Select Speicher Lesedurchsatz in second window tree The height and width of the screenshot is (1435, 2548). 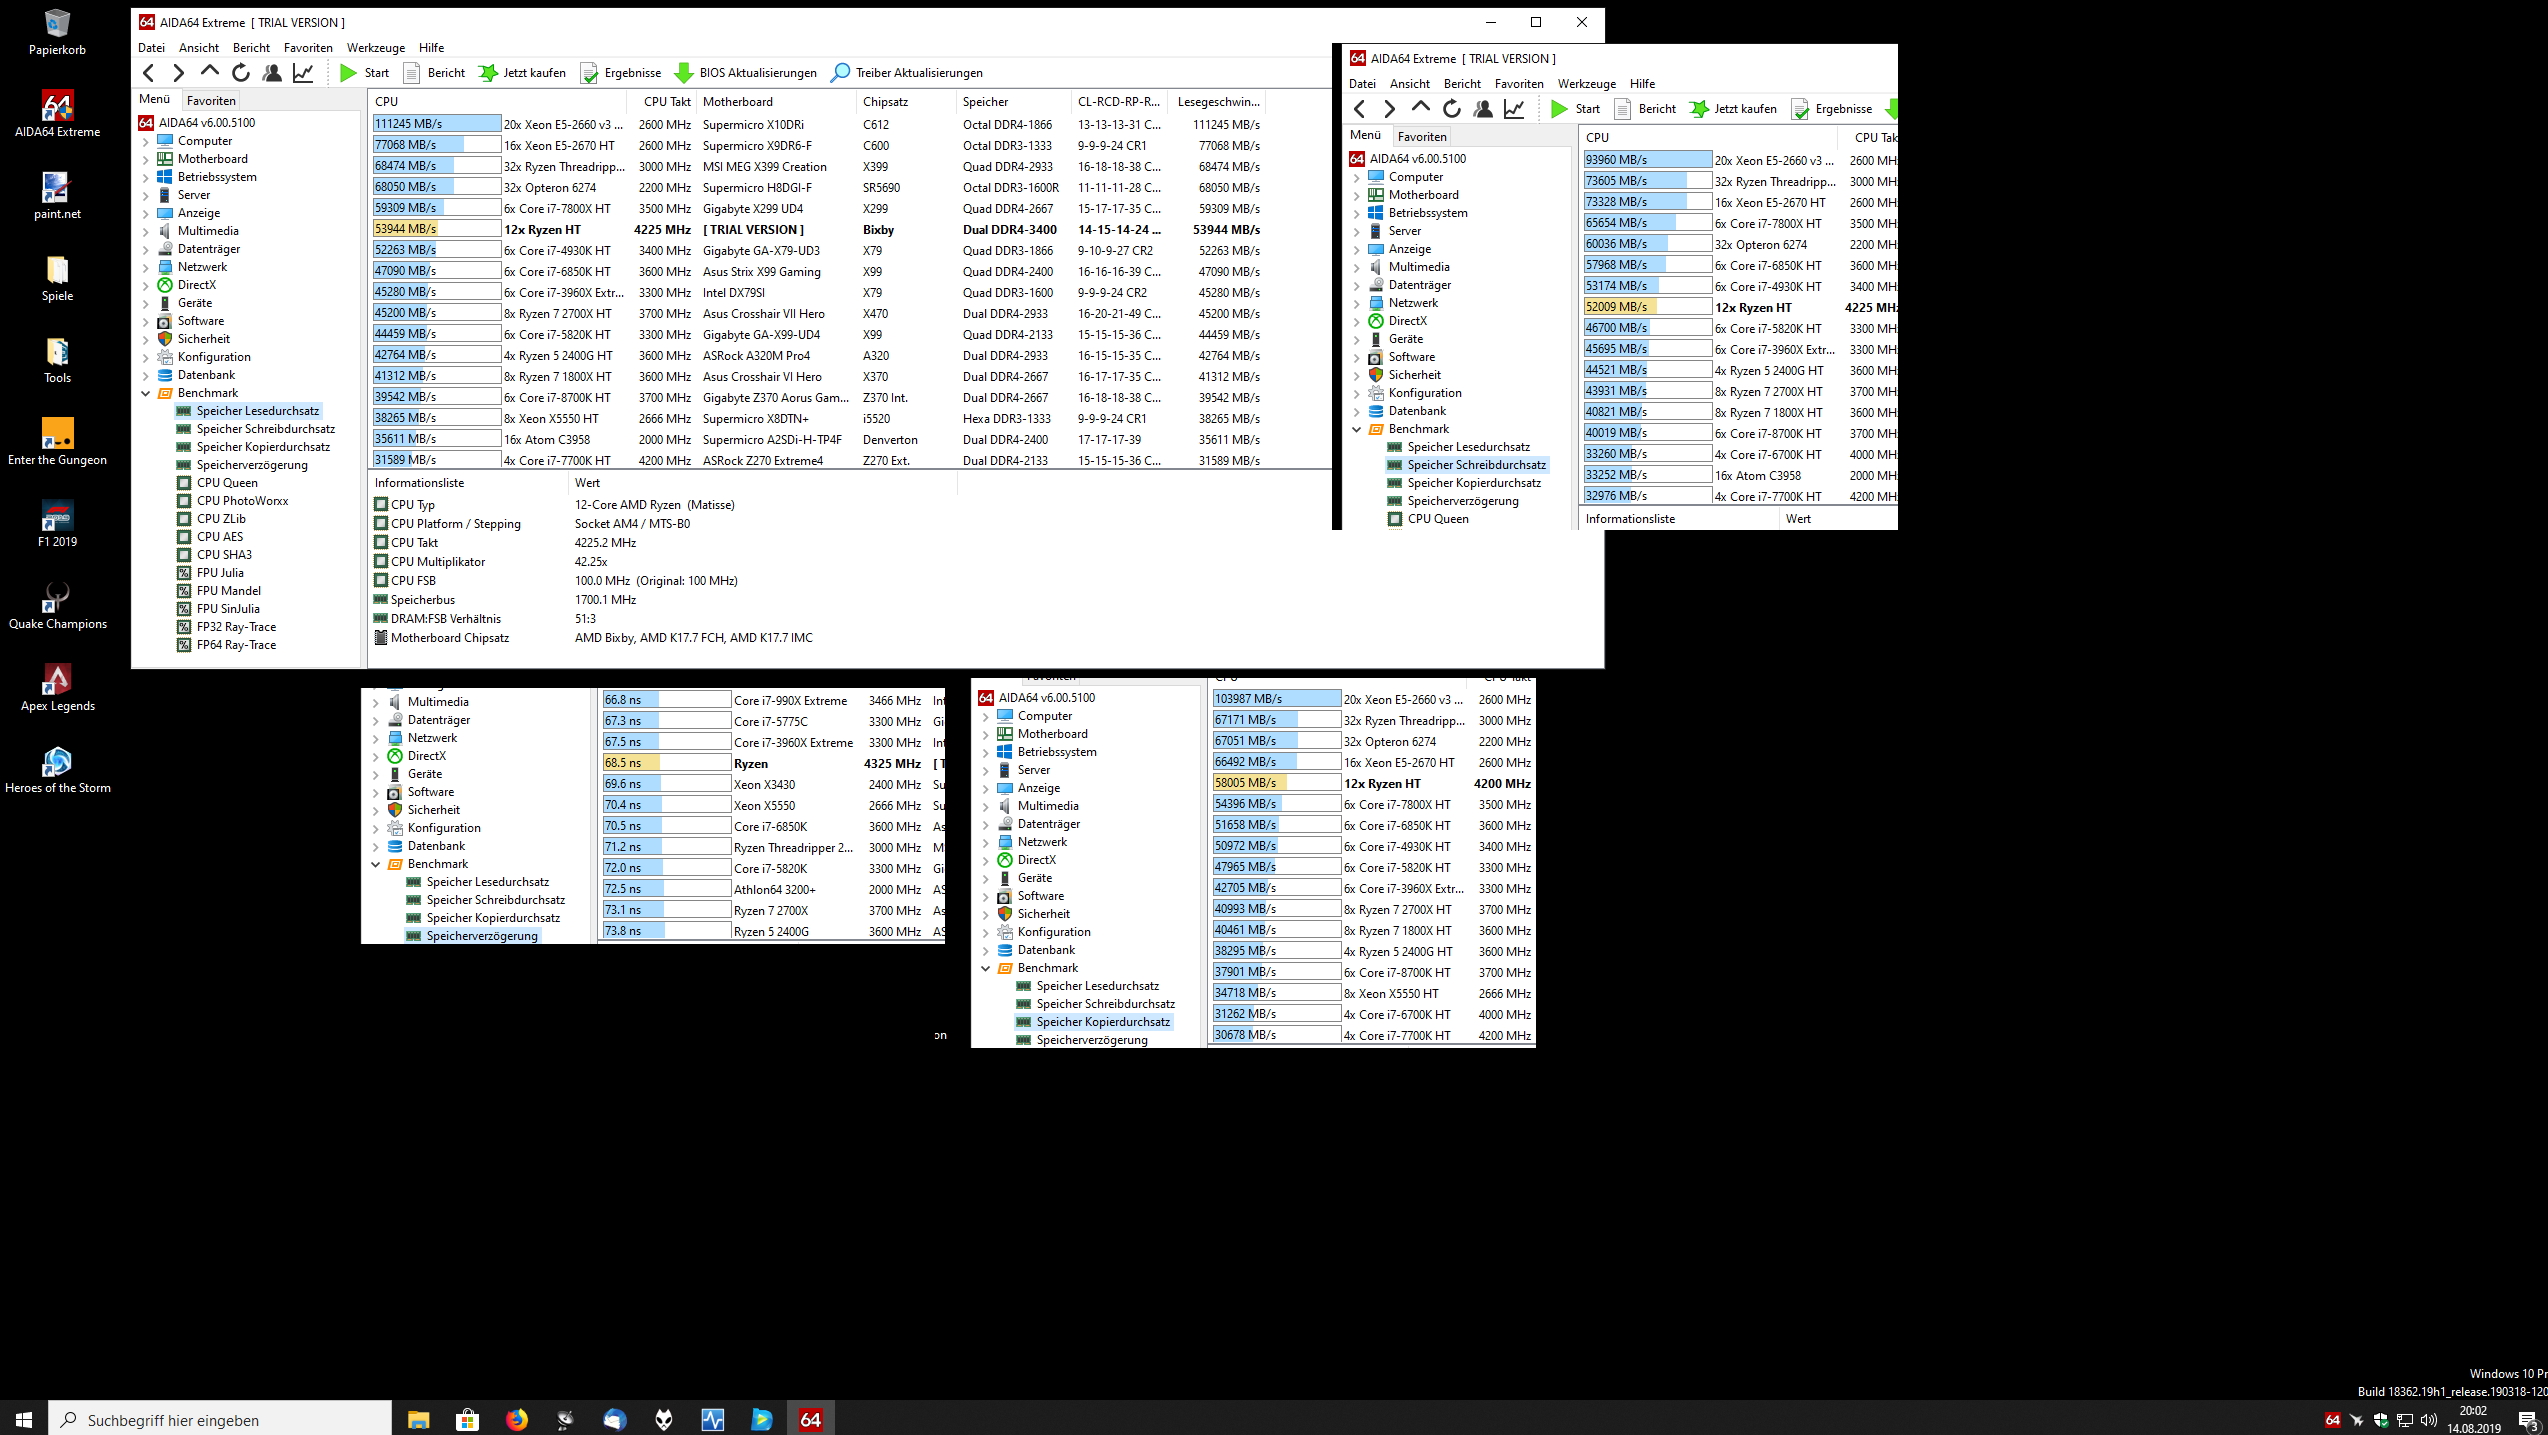1468,447
